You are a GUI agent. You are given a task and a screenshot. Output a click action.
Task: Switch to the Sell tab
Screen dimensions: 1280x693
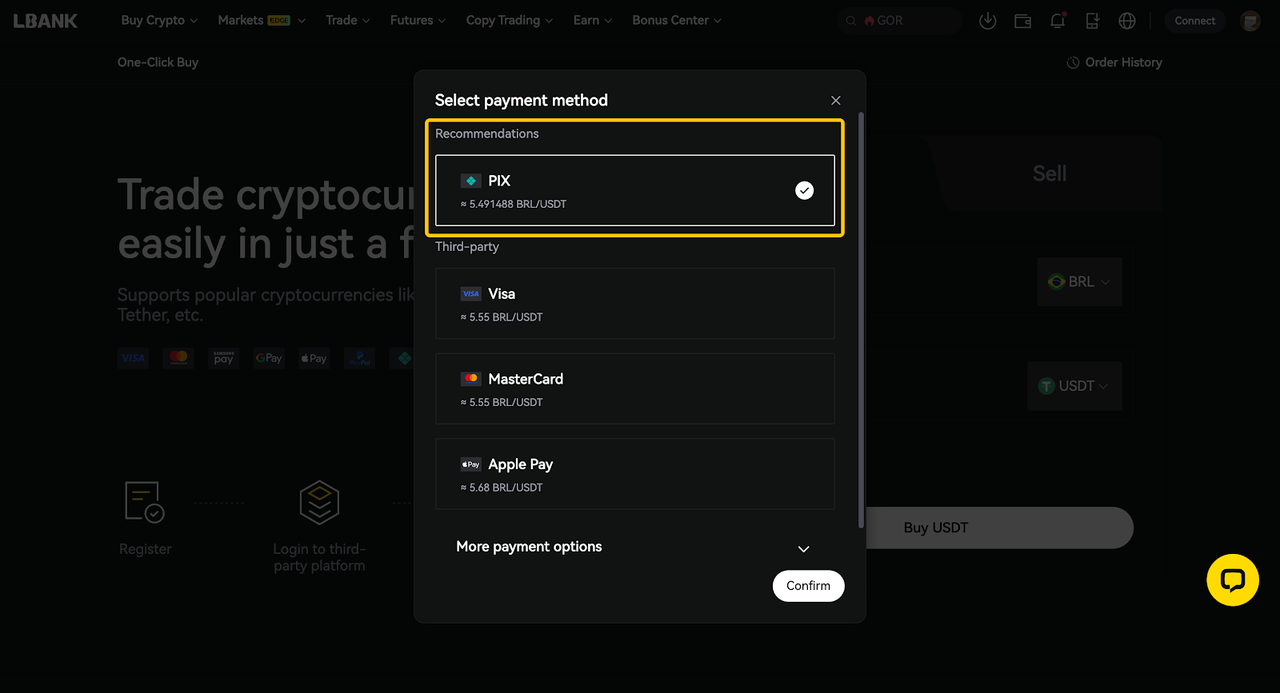point(1049,173)
